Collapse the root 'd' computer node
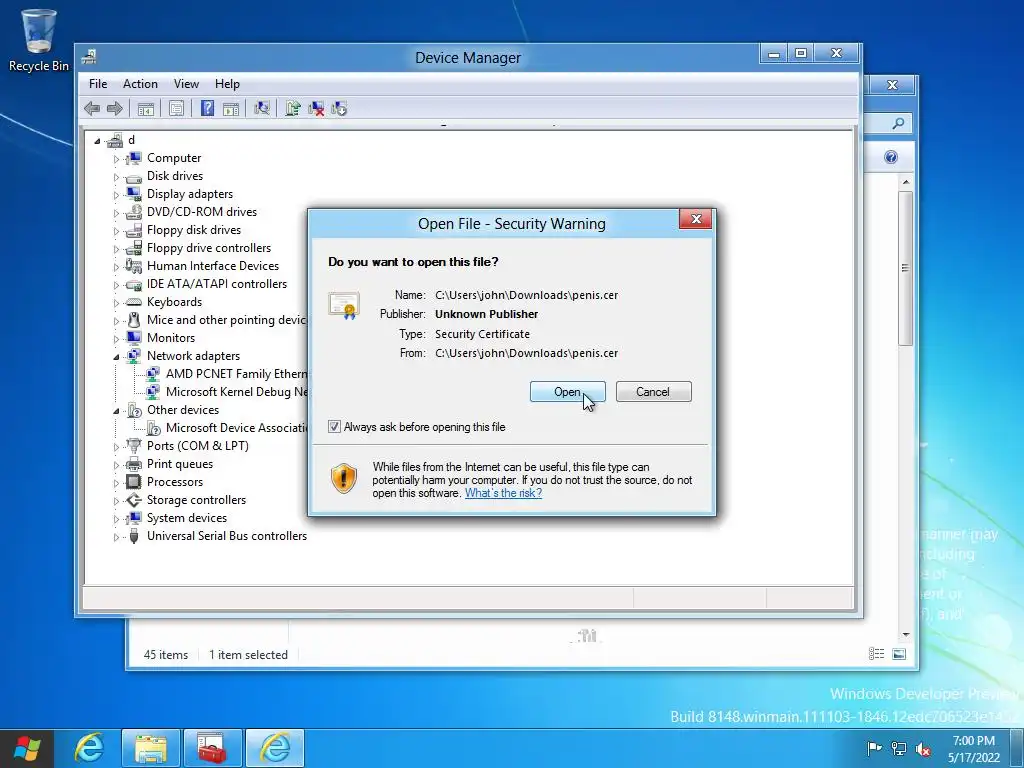 [97, 140]
